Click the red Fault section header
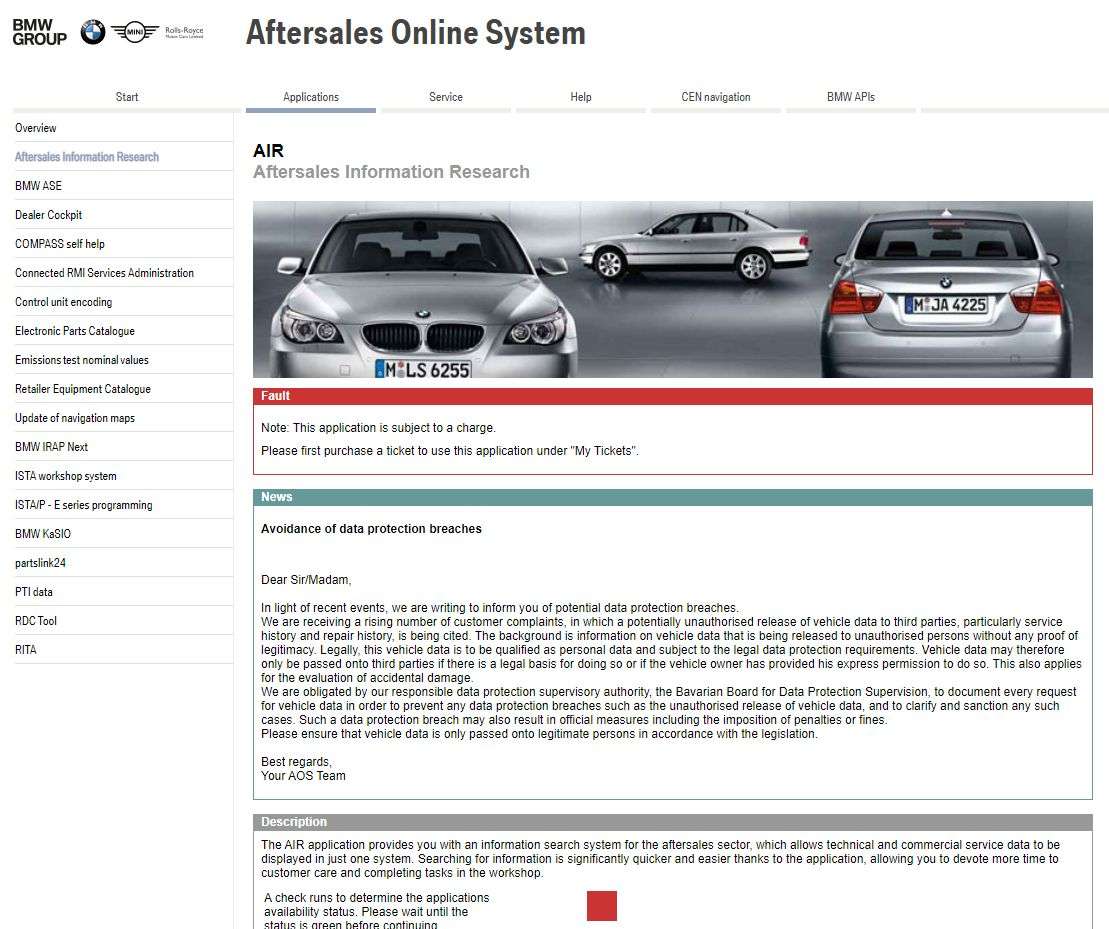This screenshot has width=1109, height=929. click(673, 396)
